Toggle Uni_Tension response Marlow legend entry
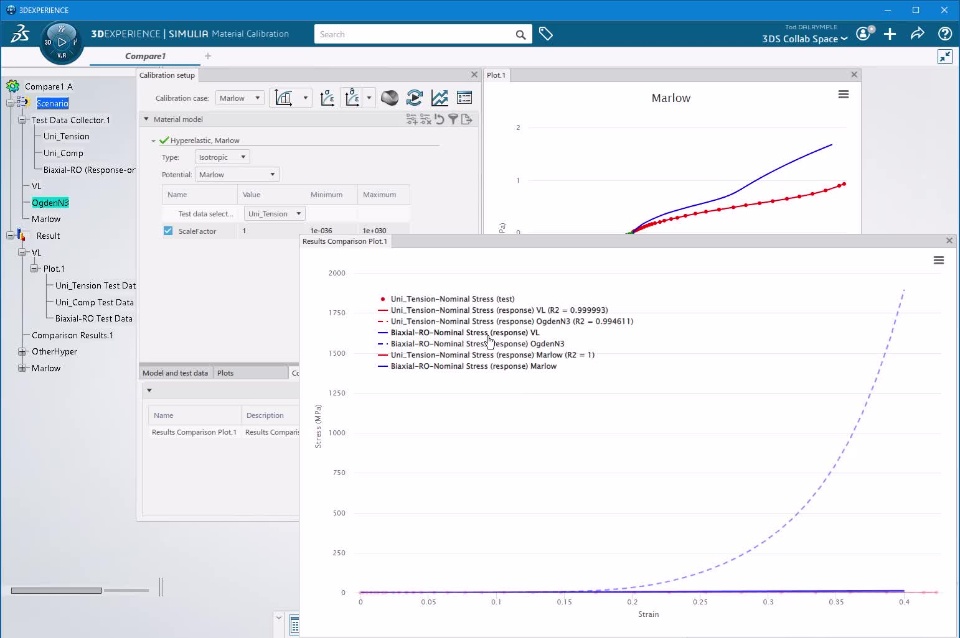This screenshot has height=638, width=960. point(486,355)
